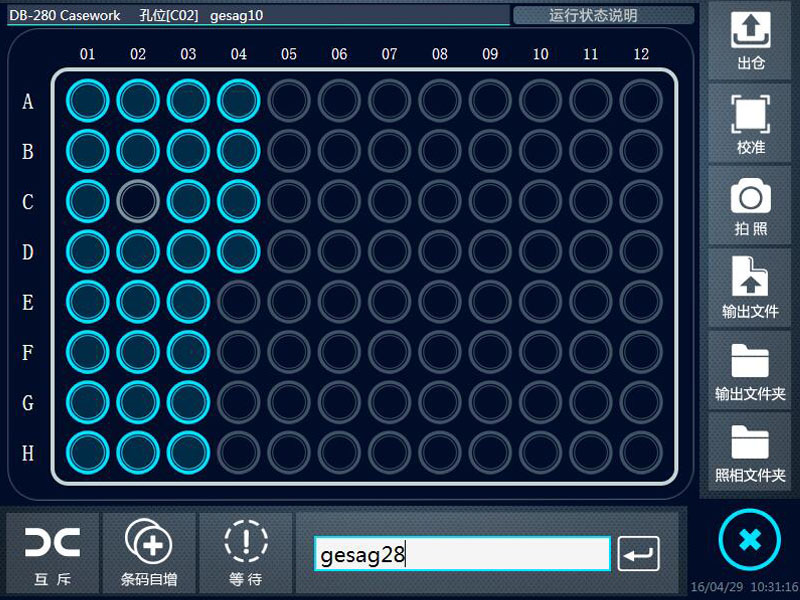Click the 运行状态说明 status description button
The image size is (800, 600).
(604, 15)
